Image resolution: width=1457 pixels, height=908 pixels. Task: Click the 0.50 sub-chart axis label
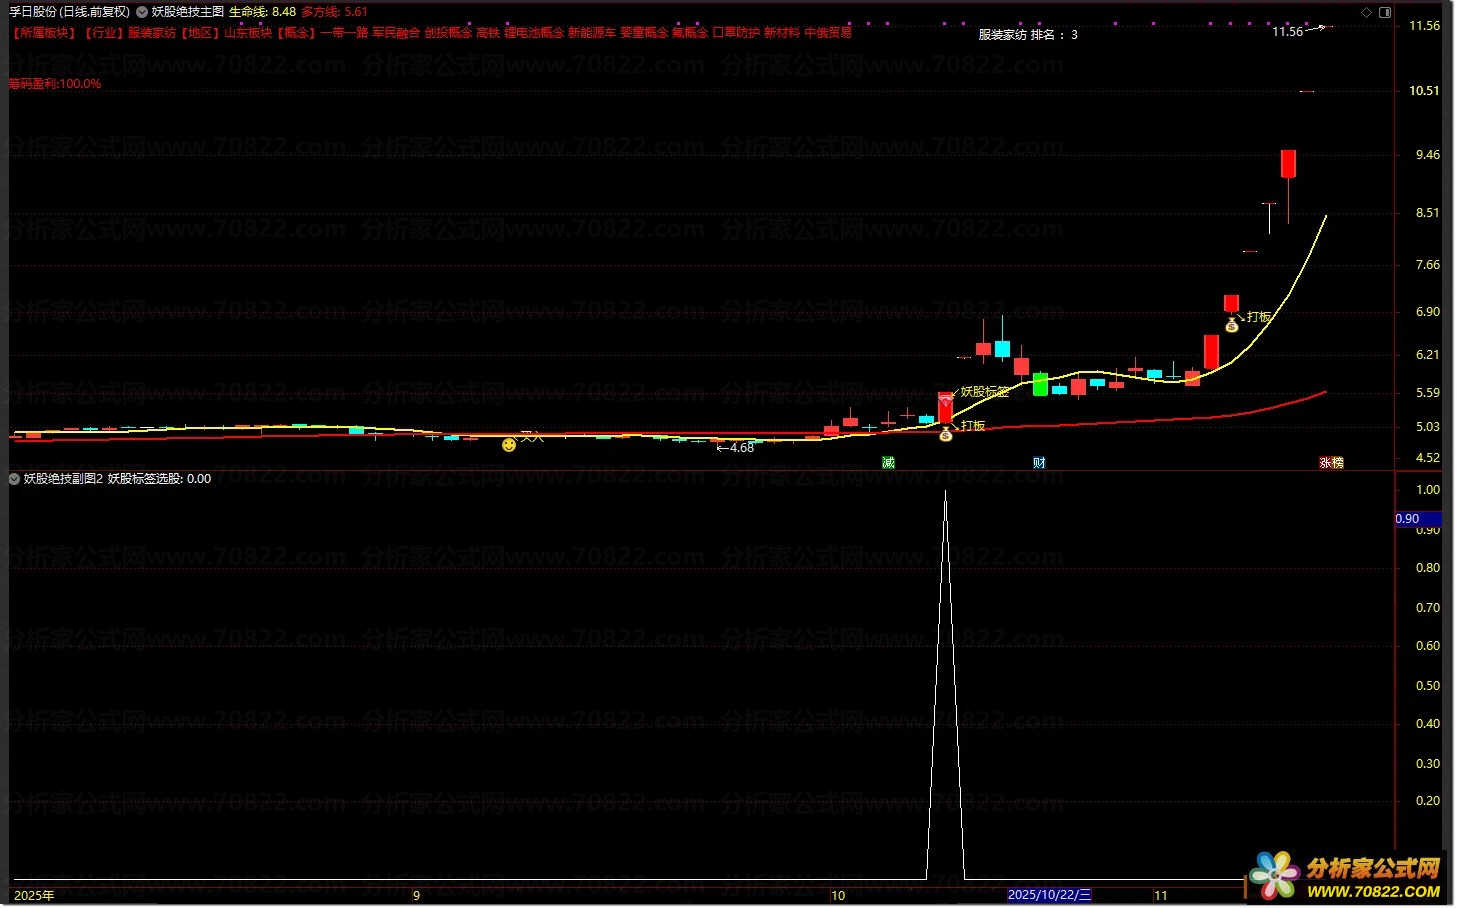pos(1427,686)
